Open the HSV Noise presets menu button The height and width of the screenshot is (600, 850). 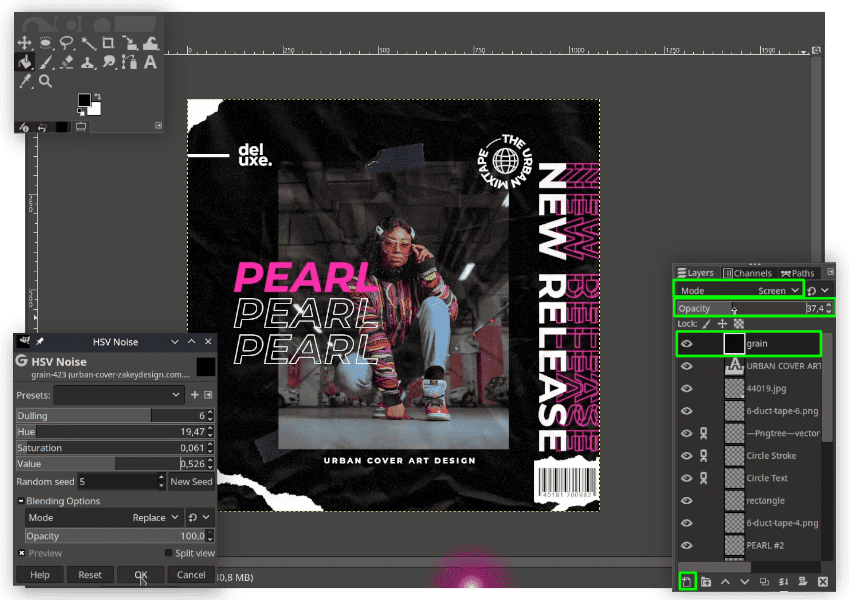tap(208, 395)
